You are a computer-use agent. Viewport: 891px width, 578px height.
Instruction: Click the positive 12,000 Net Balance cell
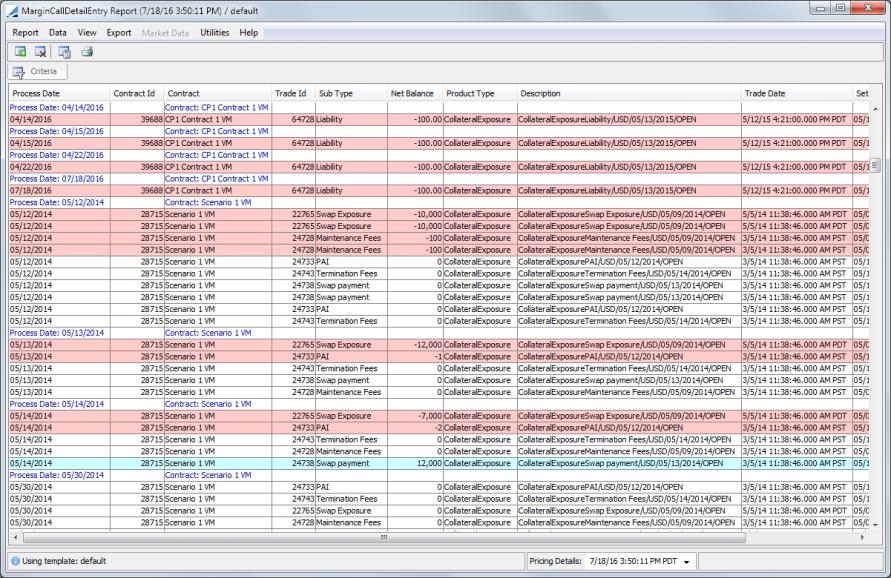click(x=414, y=463)
